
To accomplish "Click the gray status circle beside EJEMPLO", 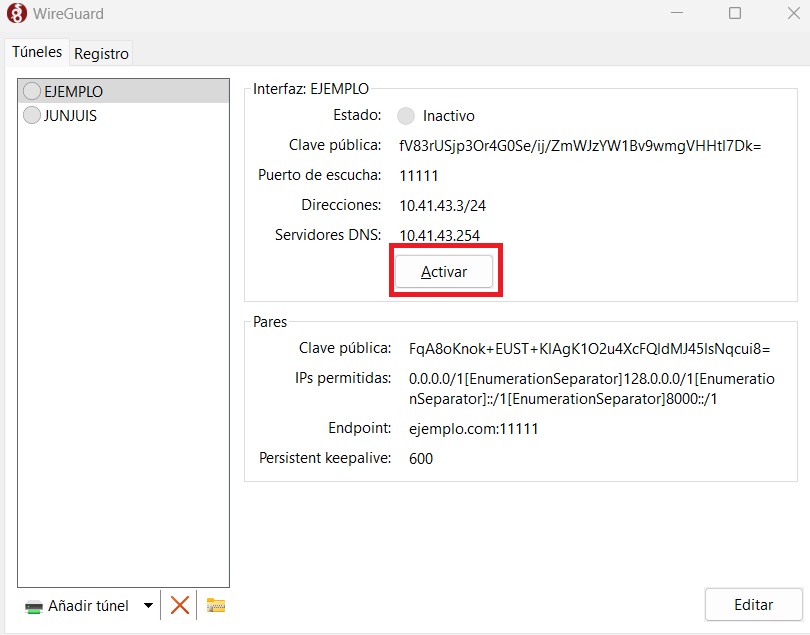I will tap(31, 91).
